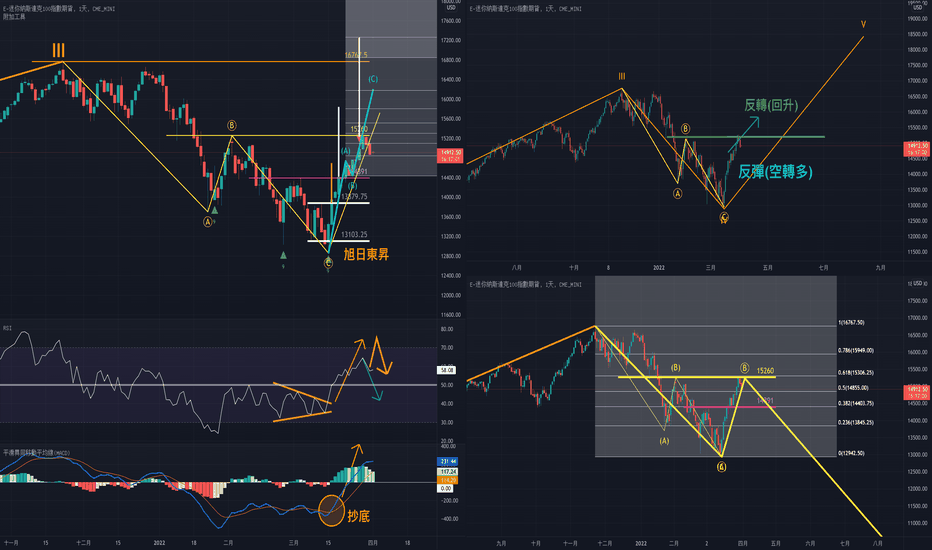Viewport: 932px width, 550px height.
Task: Click the MACD histogram value tag 117.24
Action: (x=447, y=472)
